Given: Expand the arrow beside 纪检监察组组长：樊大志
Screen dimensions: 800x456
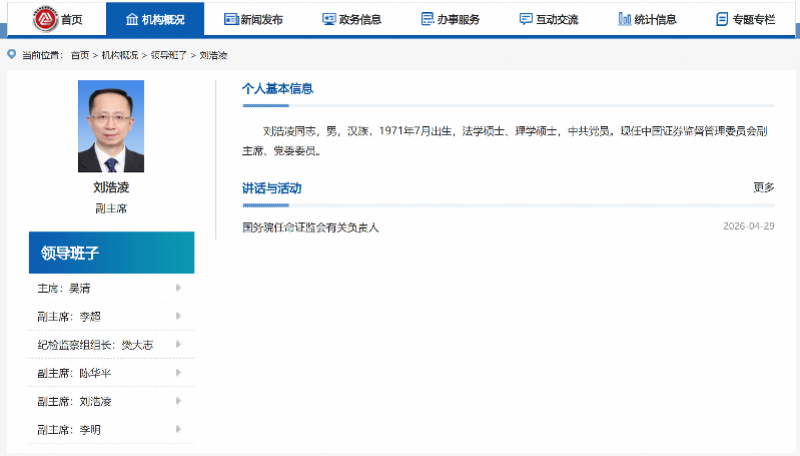Looking at the screenshot, I should 178,344.
